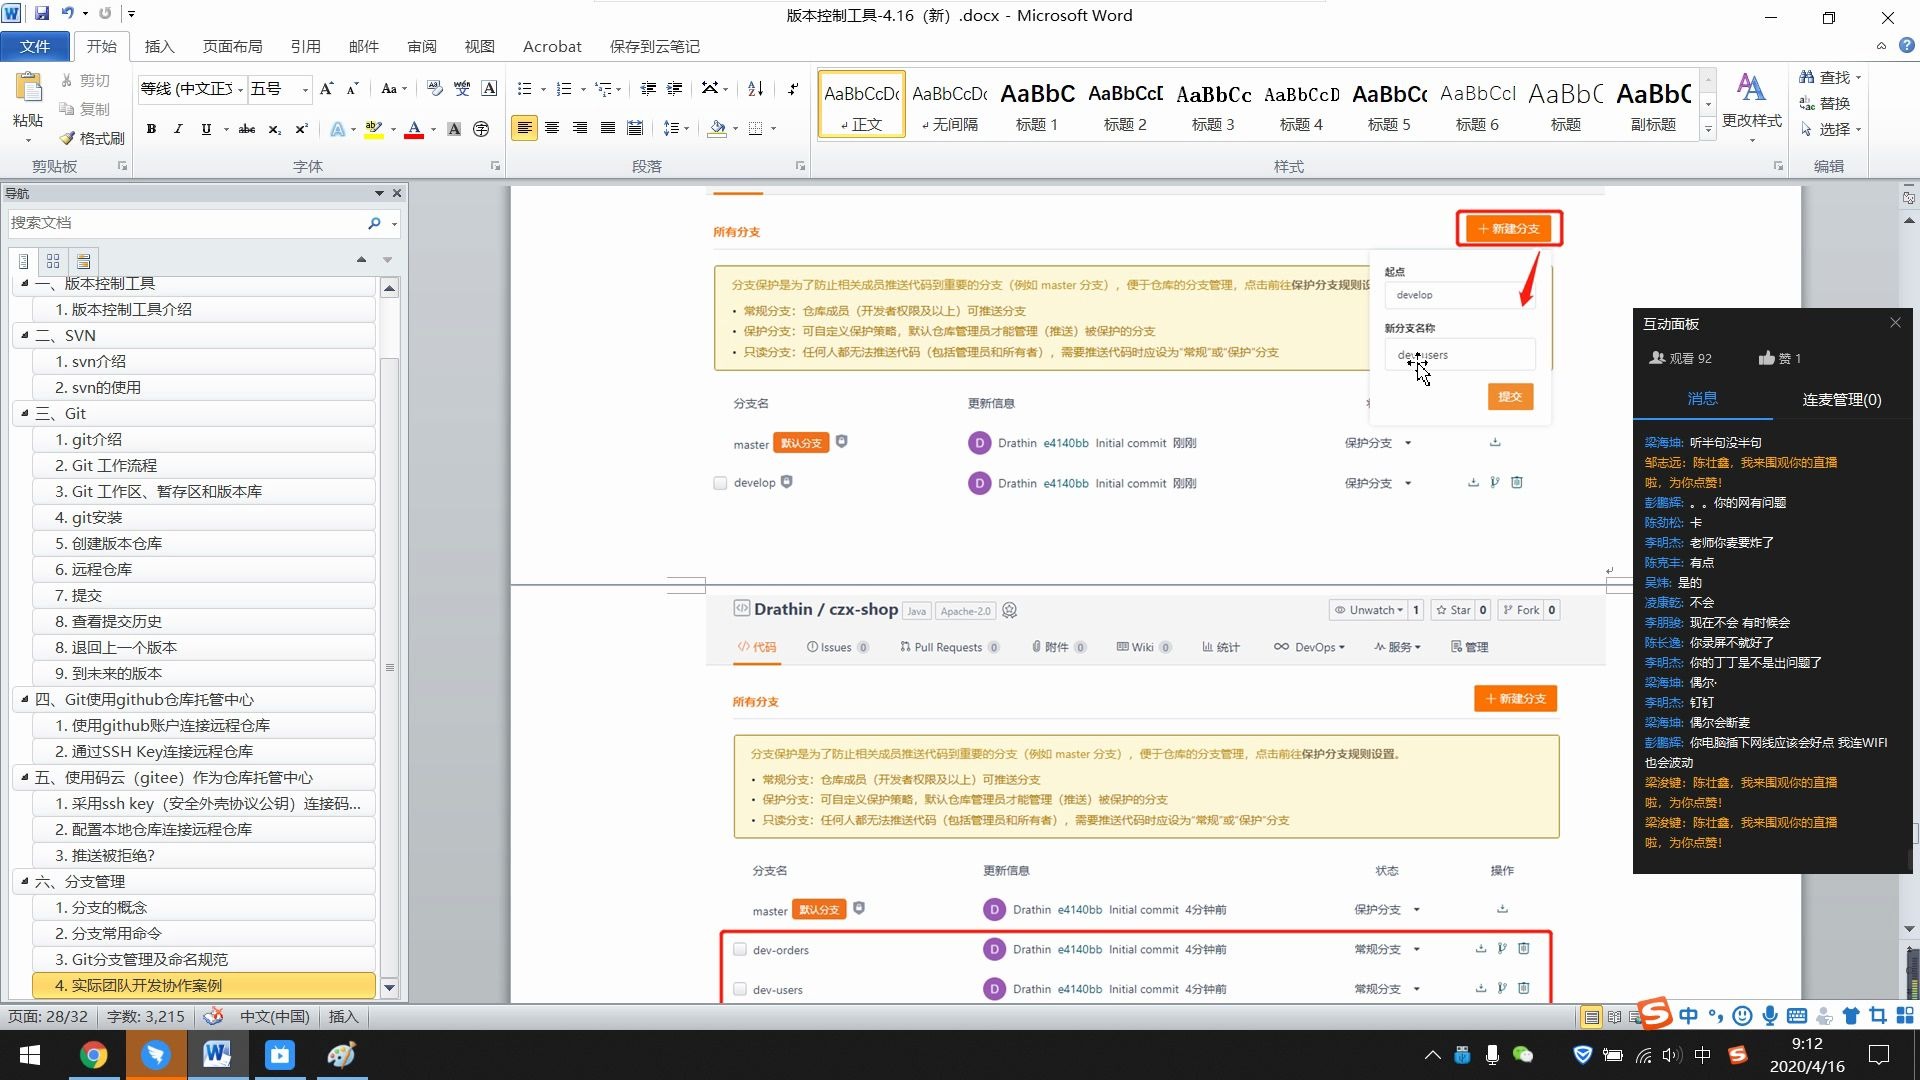Show paragraph marks icon
Screen dimensions: 1920x1080
[x=793, y=89]
